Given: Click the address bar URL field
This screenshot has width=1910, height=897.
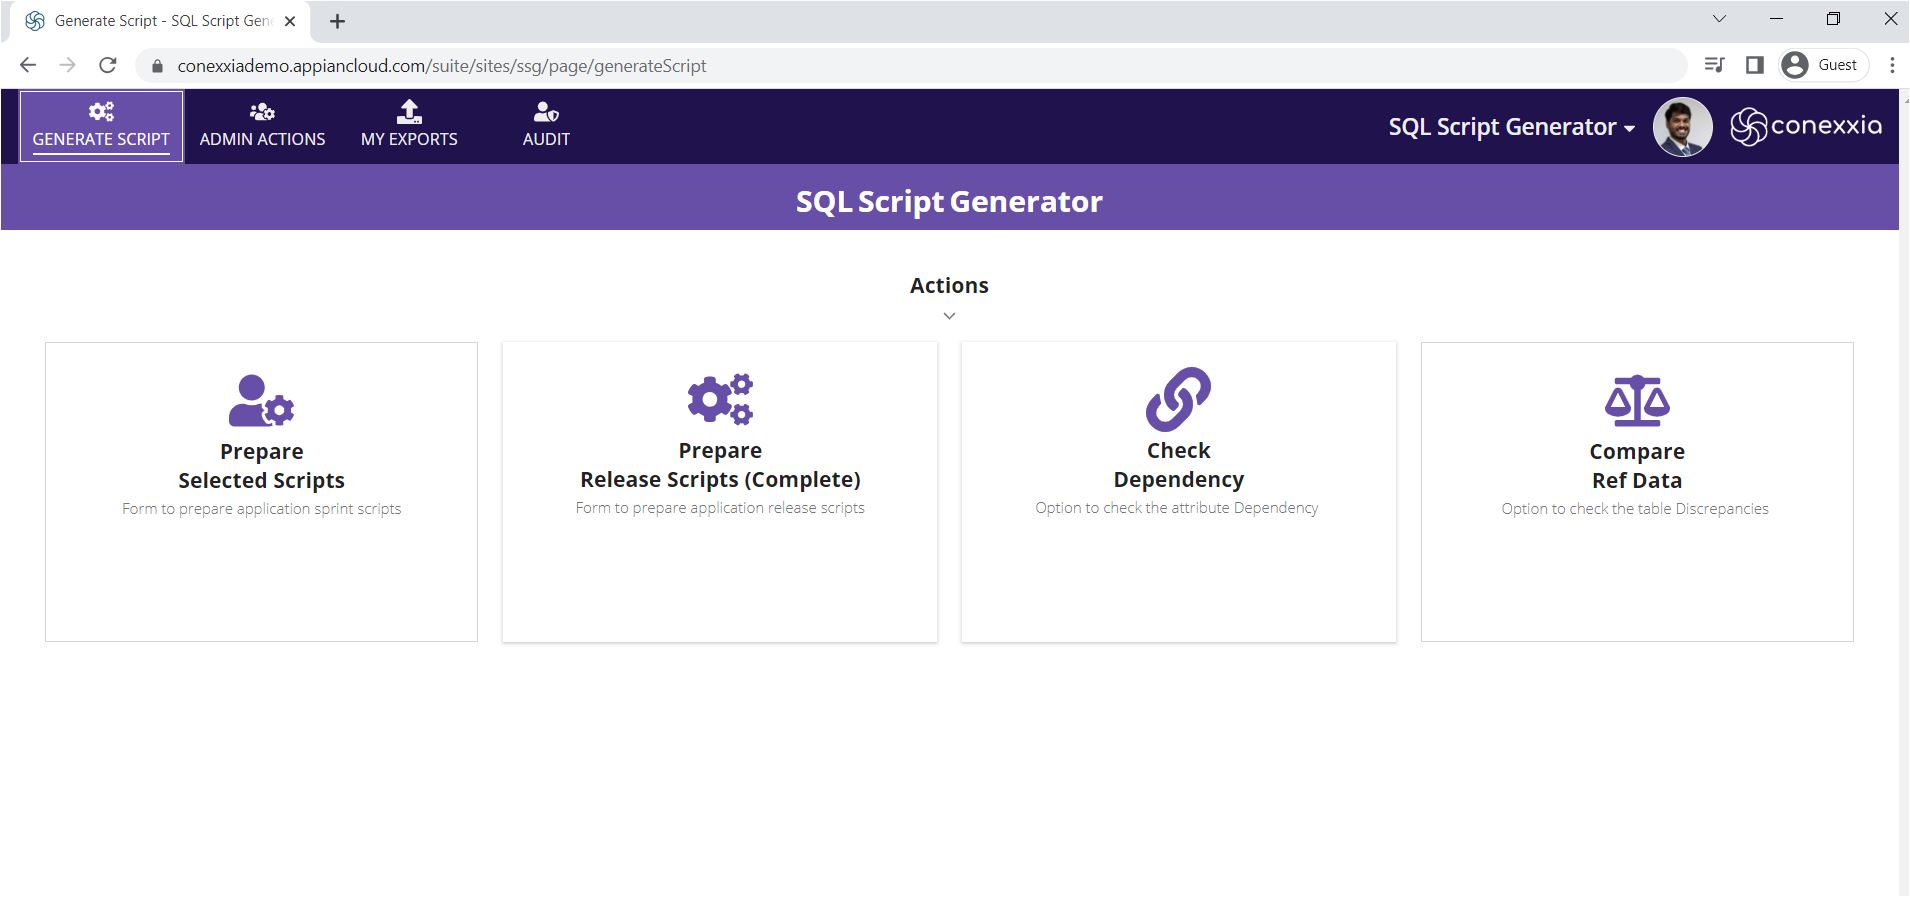Looking at the screenshot, I should [912, 66].
